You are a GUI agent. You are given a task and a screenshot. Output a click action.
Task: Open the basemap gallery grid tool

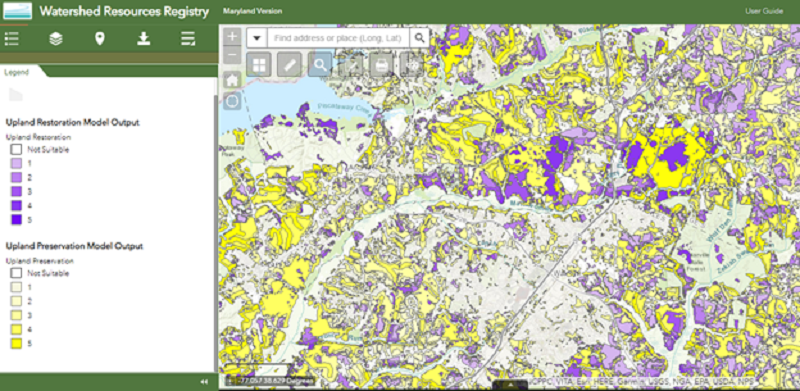point(259,65)
